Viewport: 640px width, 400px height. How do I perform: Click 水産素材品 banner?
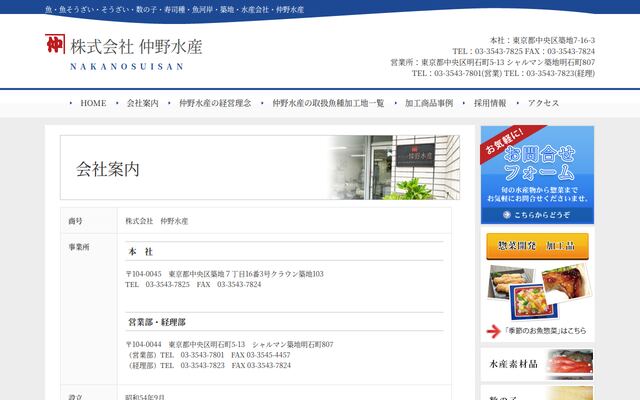[x=537, y=364]
